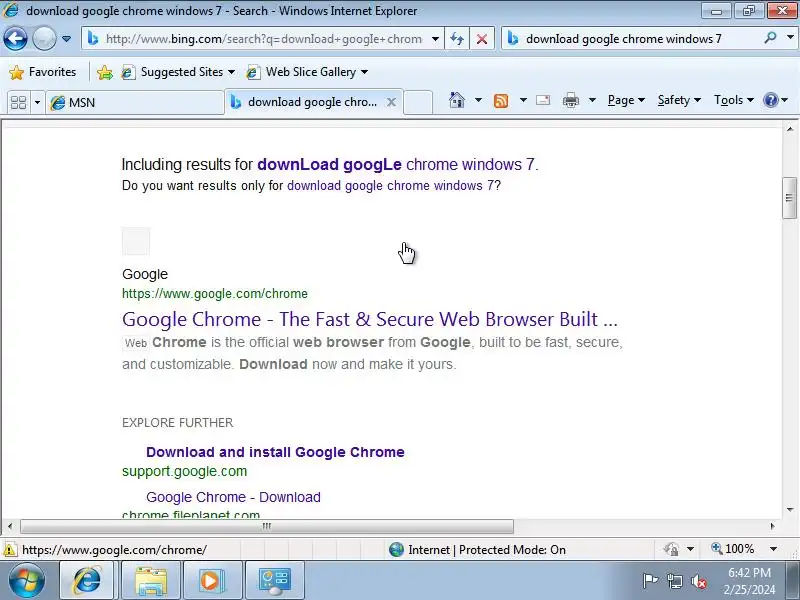The height and width of the screenshot is (600, 800).
Task: Expand the address bar autocomplete dropdown
Action: pos(435,39)
